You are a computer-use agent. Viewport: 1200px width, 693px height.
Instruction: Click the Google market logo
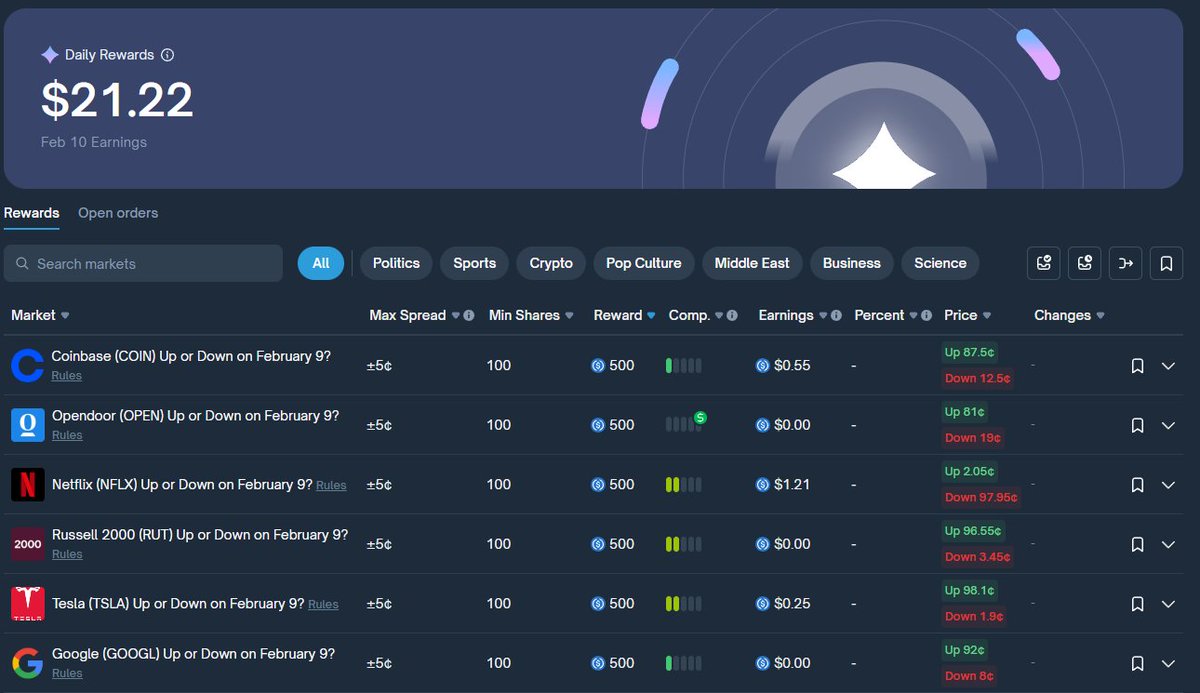pos(28,663)
